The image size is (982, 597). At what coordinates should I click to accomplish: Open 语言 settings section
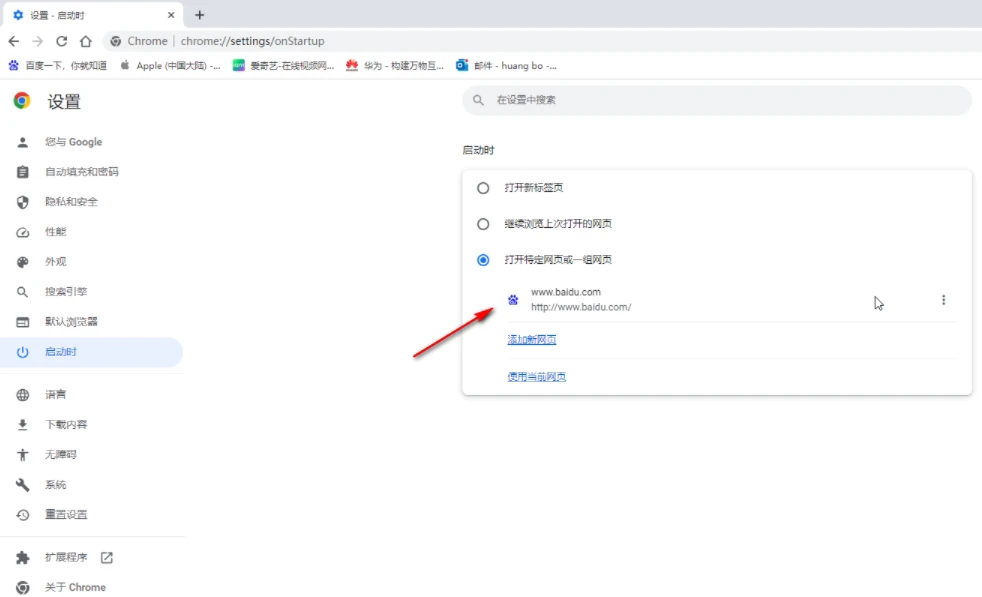click(91, 395)
